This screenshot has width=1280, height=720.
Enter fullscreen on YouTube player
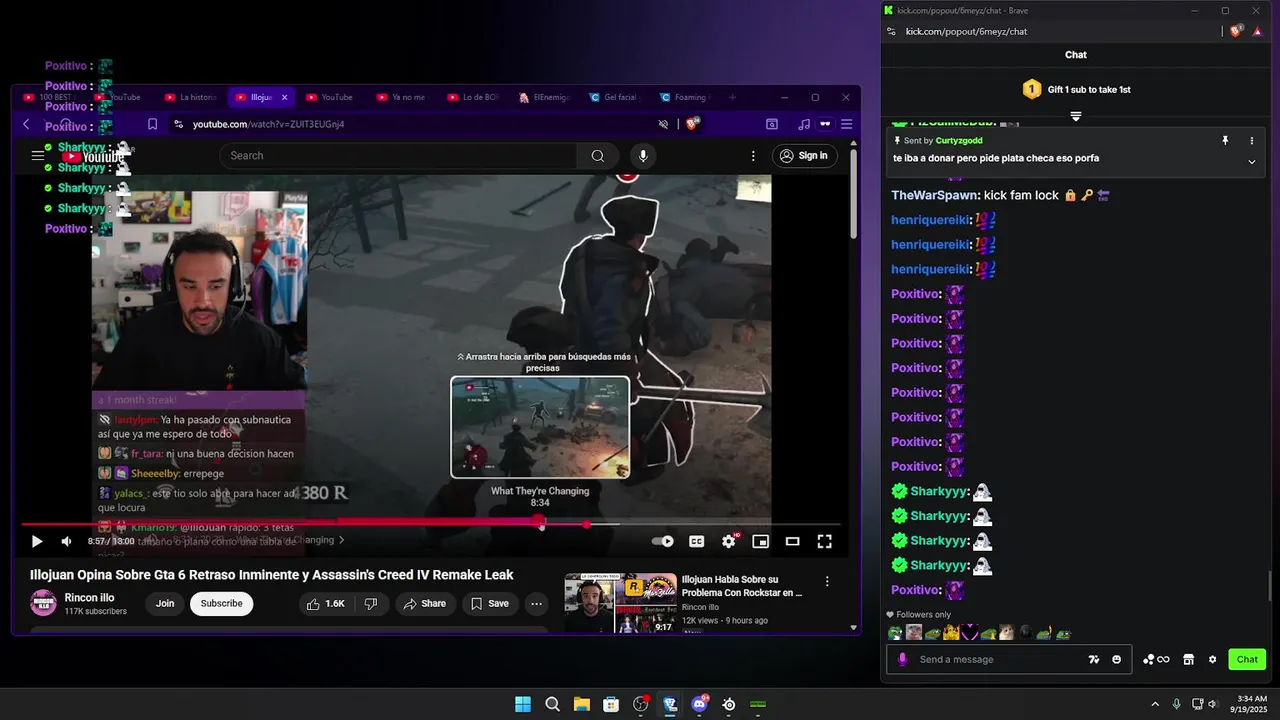coord(824,541)
